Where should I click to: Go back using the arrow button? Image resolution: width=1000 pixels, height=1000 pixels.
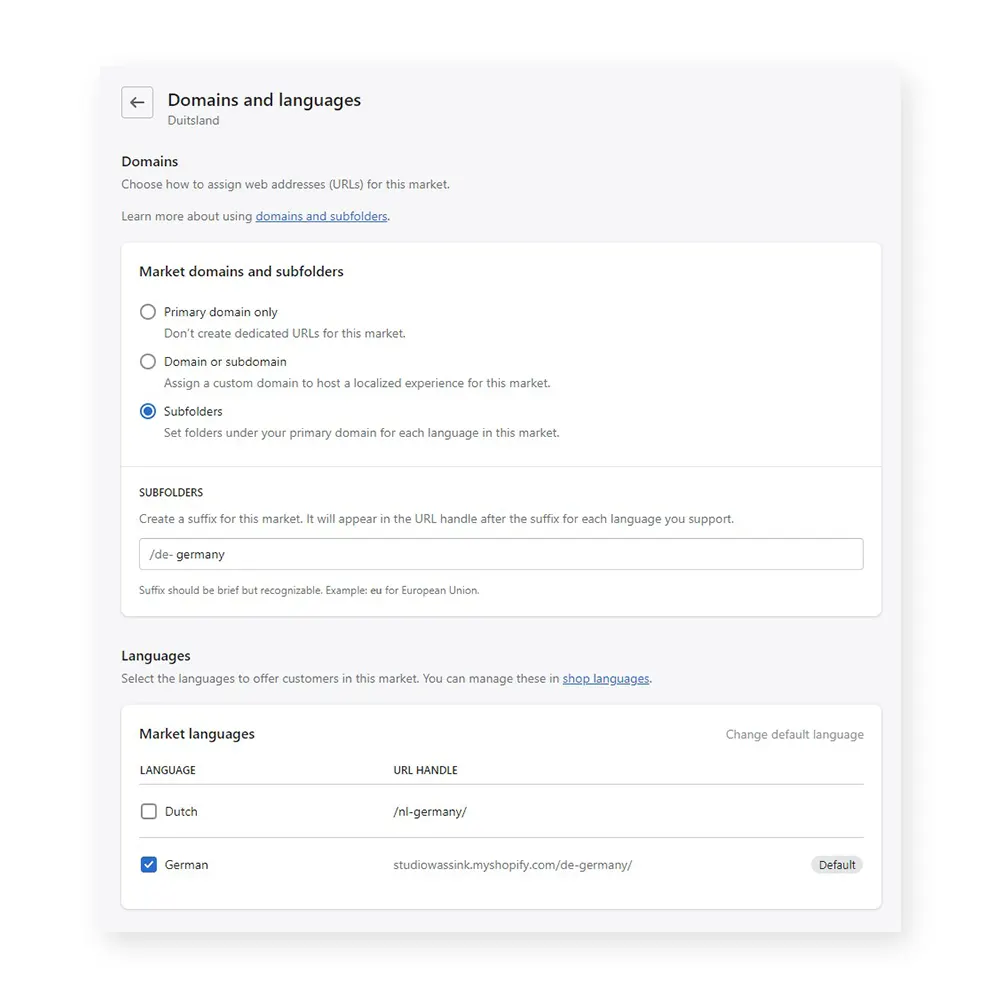point(137,103)
